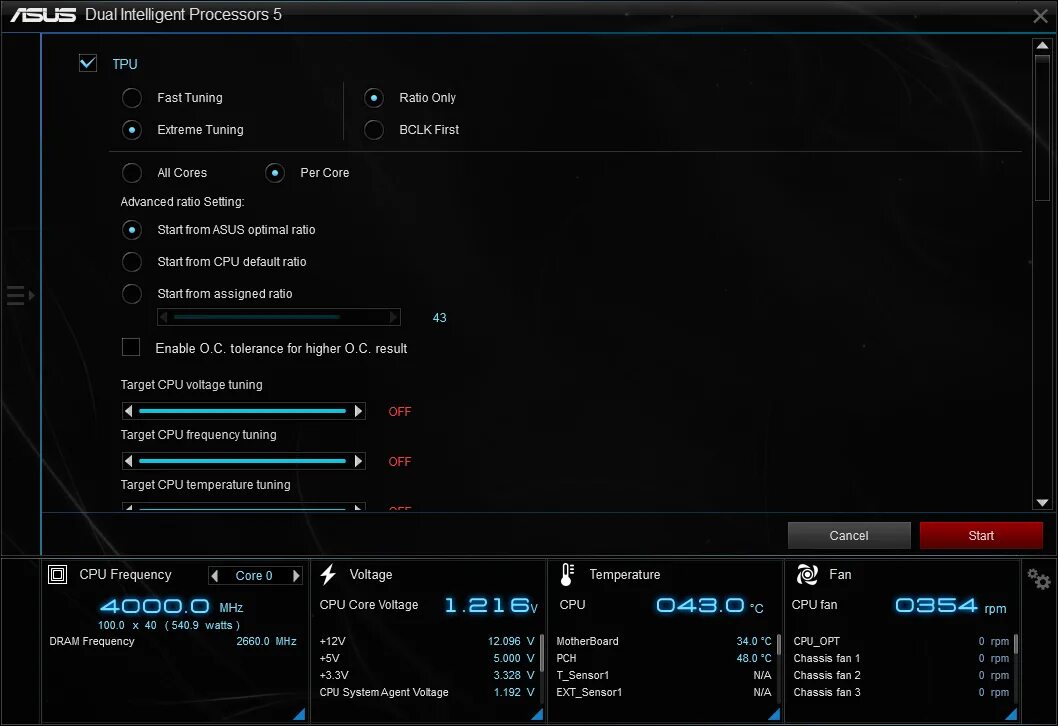Click the 043.0 °C CPU temperature value
The image size is (1058, 726).
tap(710, 605)
